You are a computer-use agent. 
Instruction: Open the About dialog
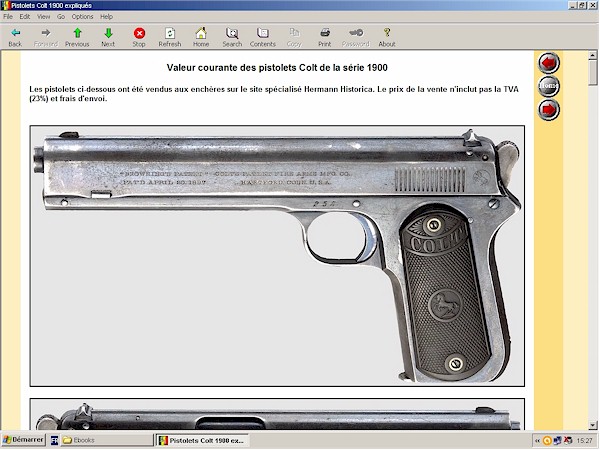(387, 37)
